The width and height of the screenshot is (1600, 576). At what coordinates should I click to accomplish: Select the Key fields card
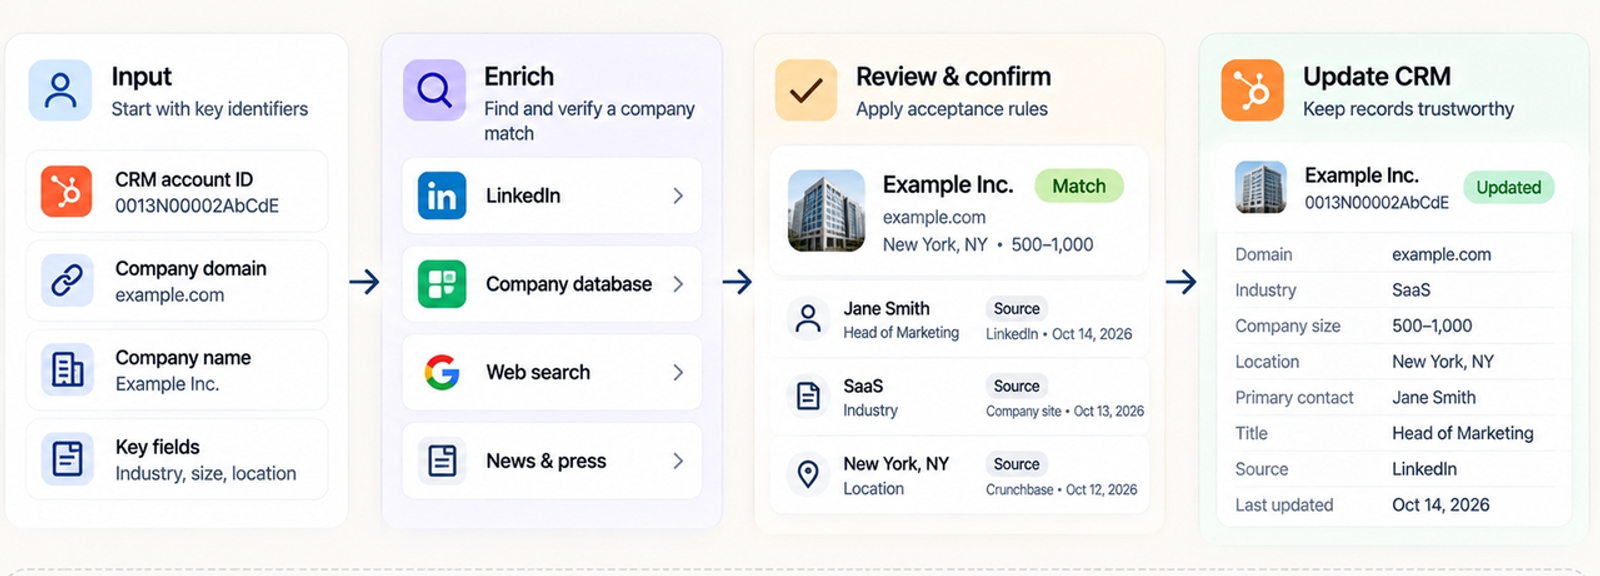click(x=177, y=459)
